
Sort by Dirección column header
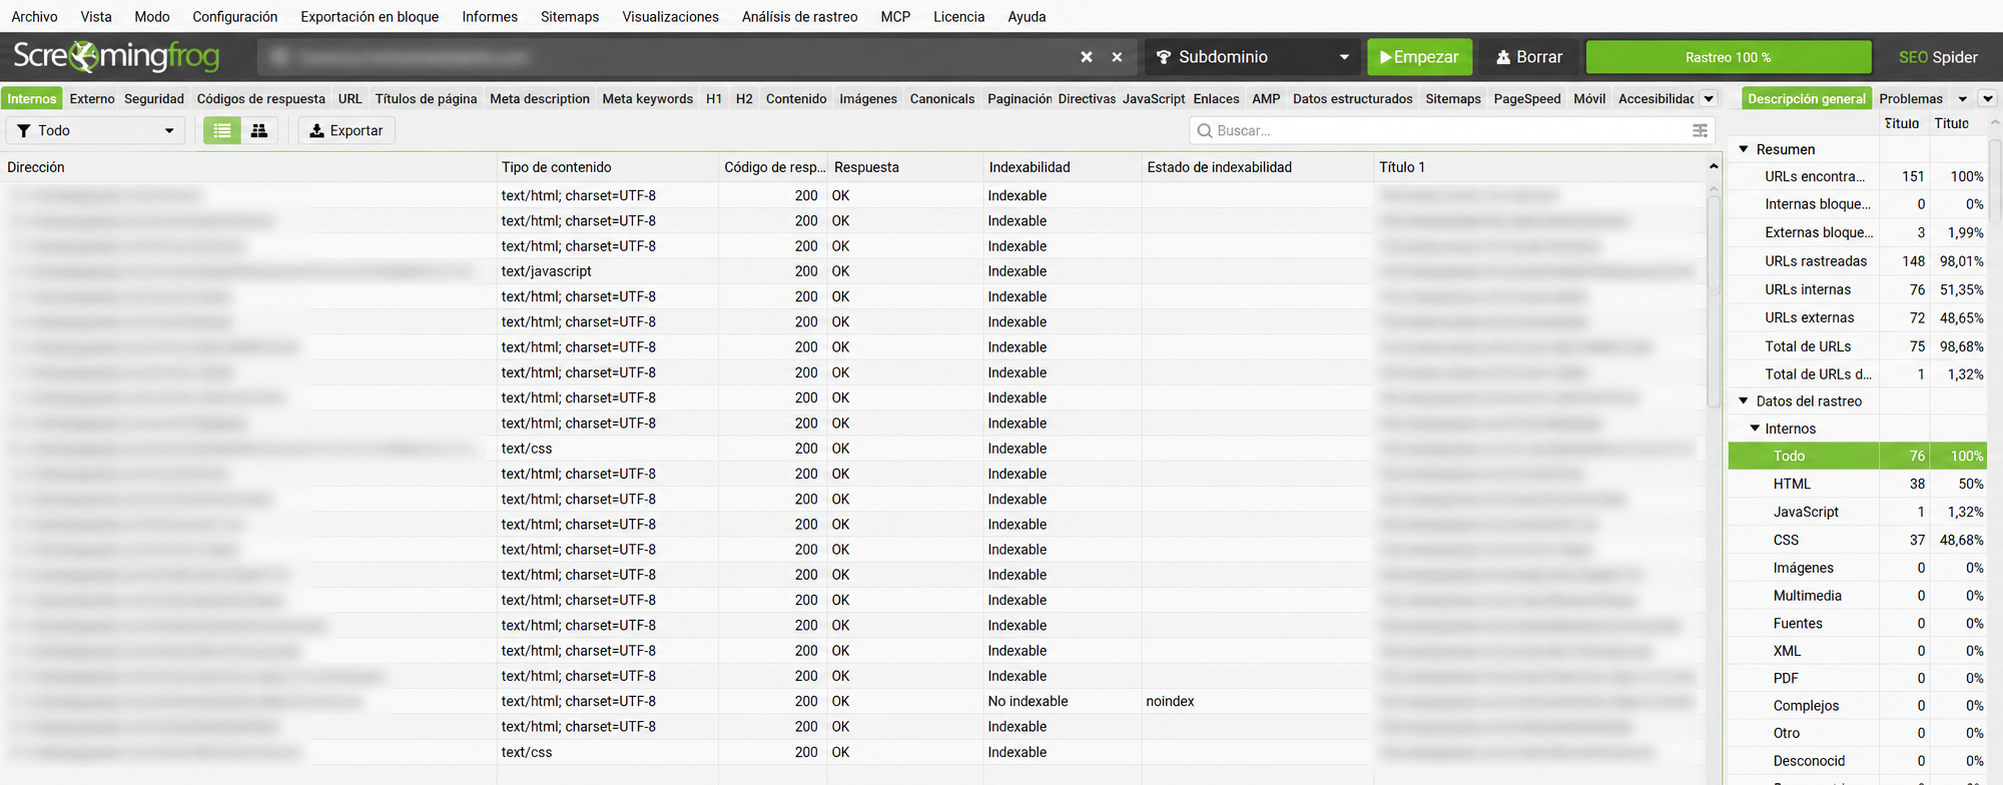click(249, 167)
